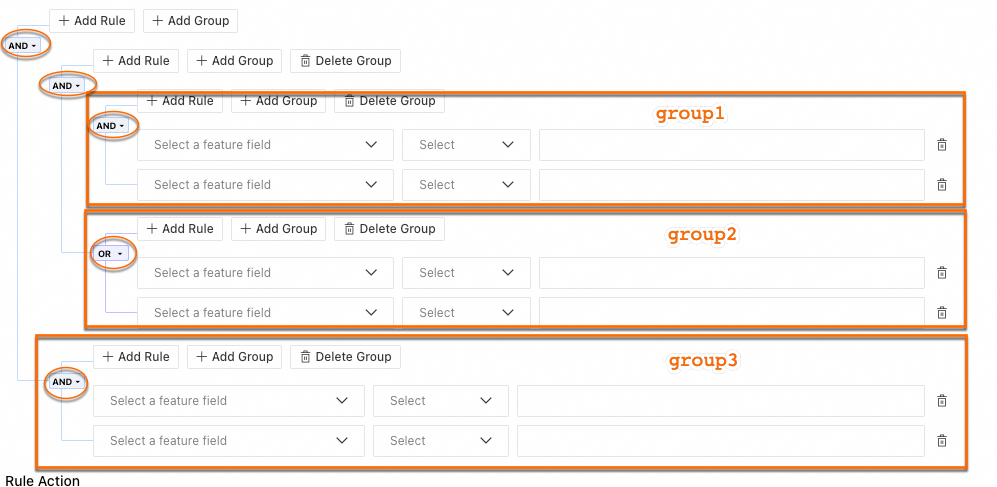Click first value input field in group1
This screenshot has height=487, width=997.
click(731, 145)
